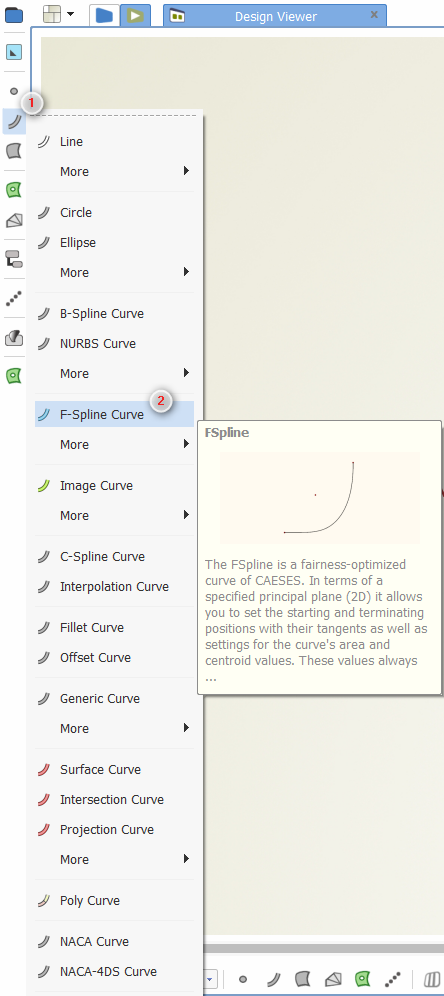Select the point creation icon in the sidebar
The height and width of the screenshot is (996, 444).
click(x=14, y=91)
